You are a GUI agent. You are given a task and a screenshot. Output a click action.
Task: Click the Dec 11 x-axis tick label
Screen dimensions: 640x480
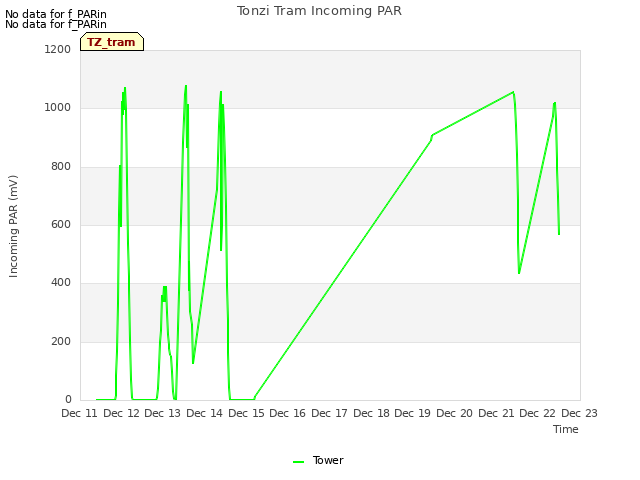point(80,413)
